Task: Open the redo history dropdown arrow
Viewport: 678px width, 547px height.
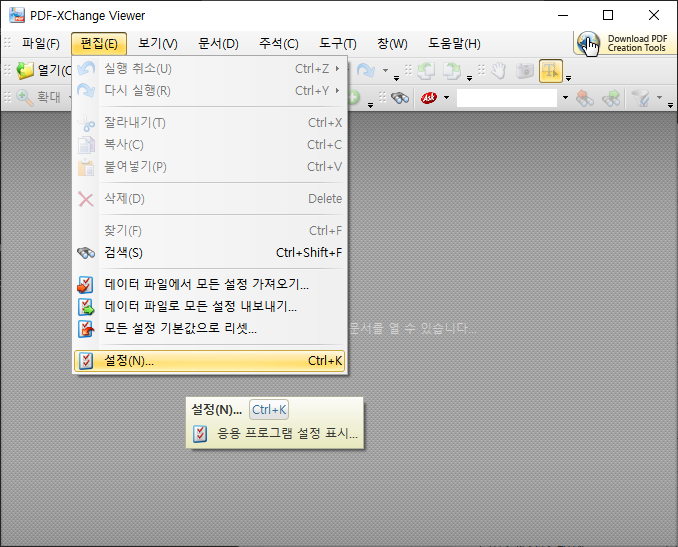Action: 385,70
